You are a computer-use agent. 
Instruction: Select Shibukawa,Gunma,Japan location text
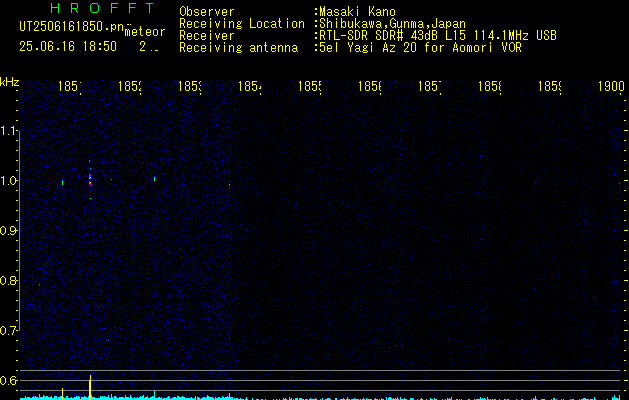pos(392,24)
